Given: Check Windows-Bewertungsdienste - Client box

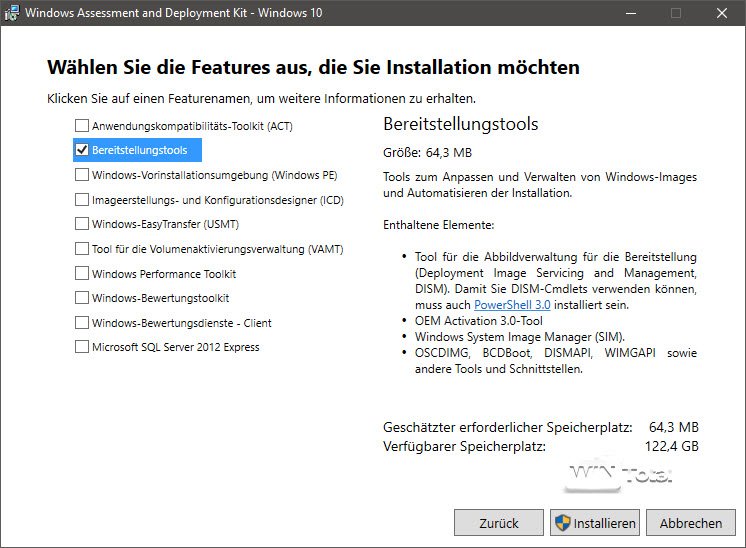Looking at the screenshot, I should coord(81,323).
